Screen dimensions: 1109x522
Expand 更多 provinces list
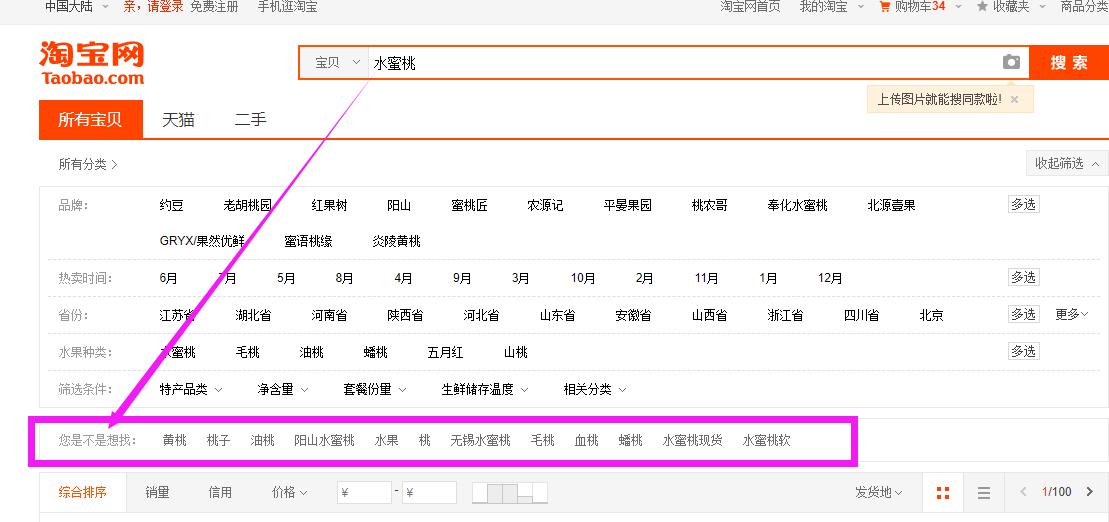1072,314
